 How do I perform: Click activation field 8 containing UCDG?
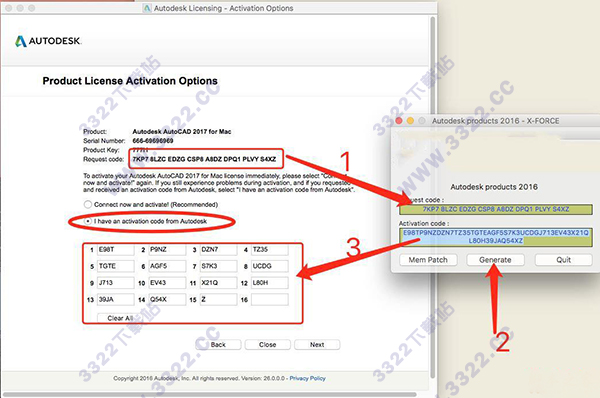pos(269,266)
